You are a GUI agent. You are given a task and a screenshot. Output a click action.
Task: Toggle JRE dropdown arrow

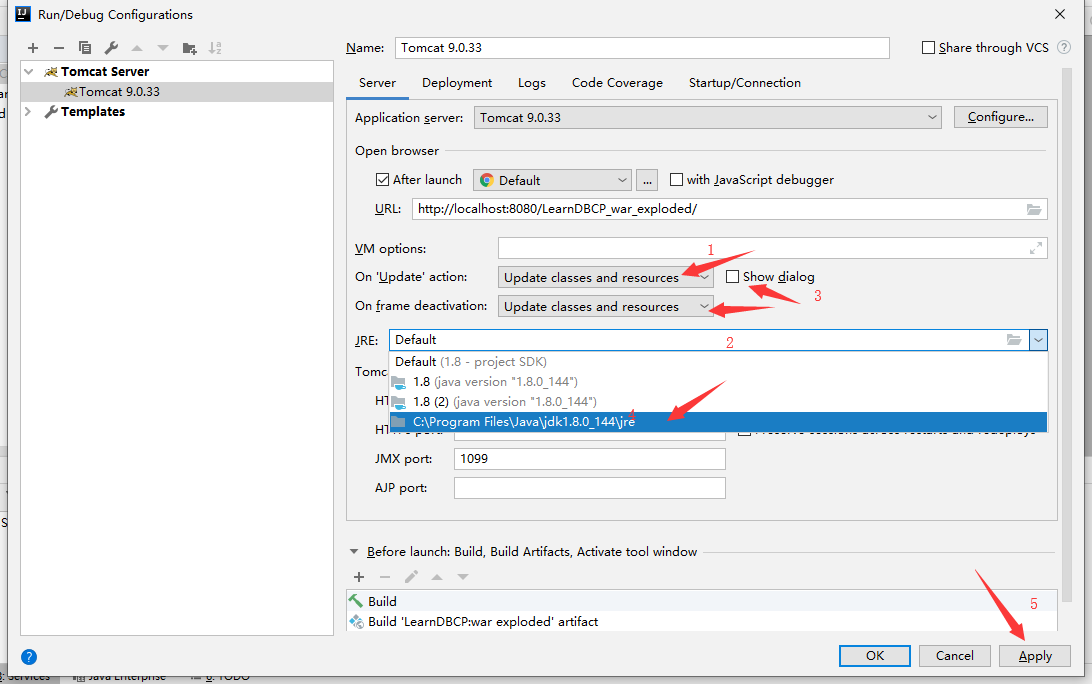(1038, 340)
